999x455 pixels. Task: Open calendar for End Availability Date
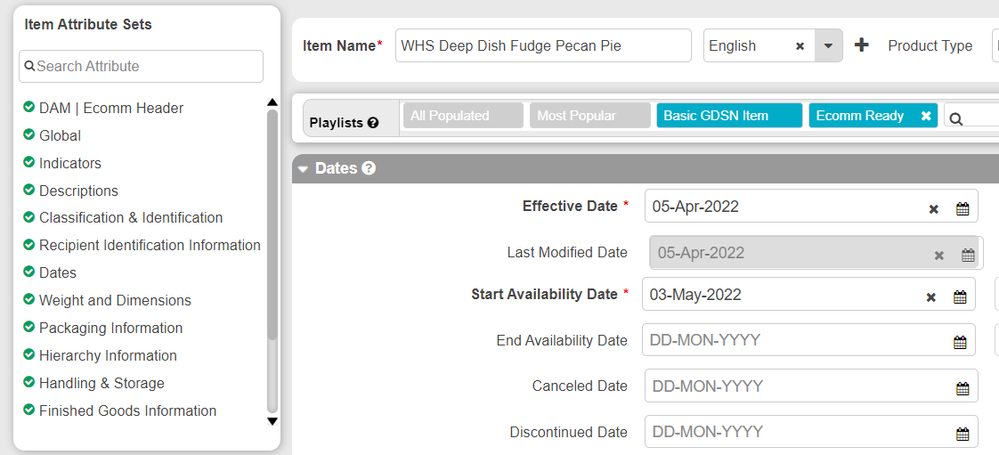tap(960, 342)
